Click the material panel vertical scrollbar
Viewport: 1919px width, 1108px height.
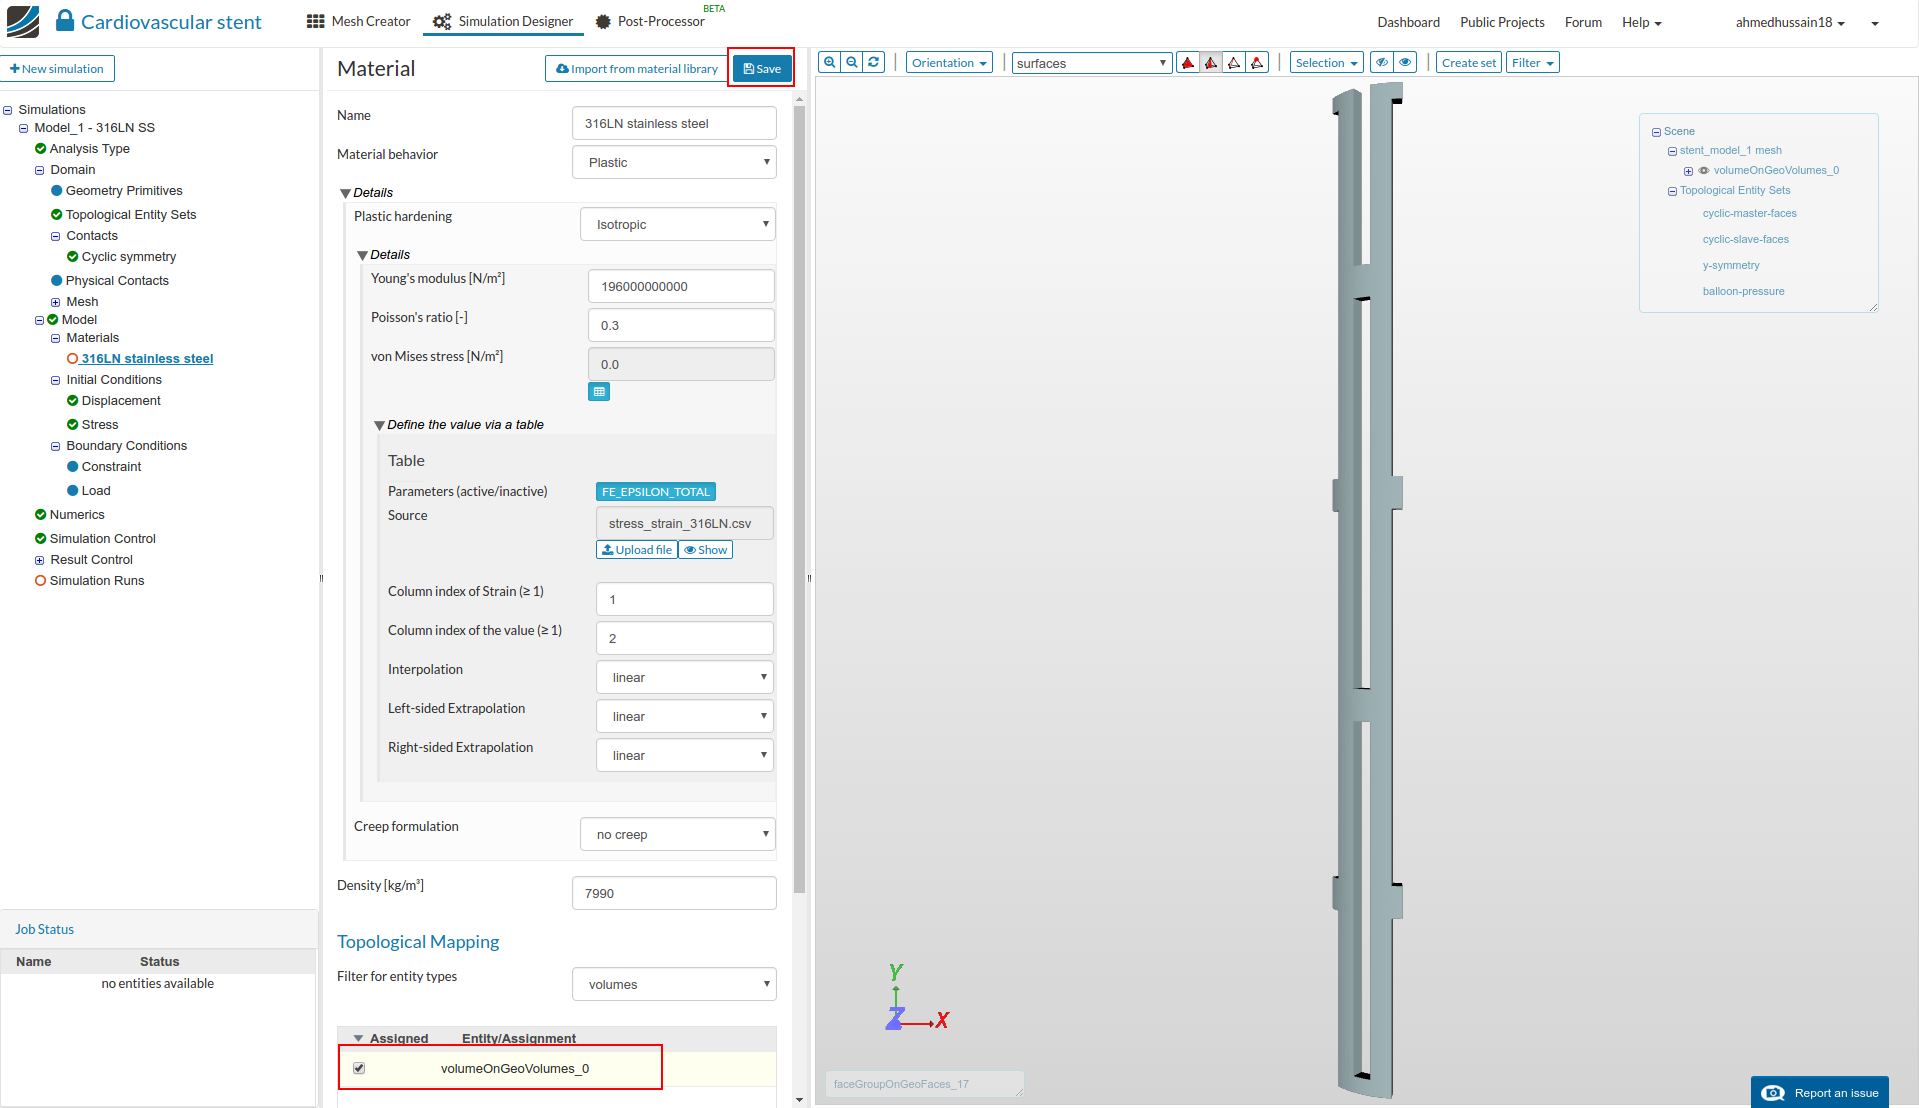(x=799, y=500)
